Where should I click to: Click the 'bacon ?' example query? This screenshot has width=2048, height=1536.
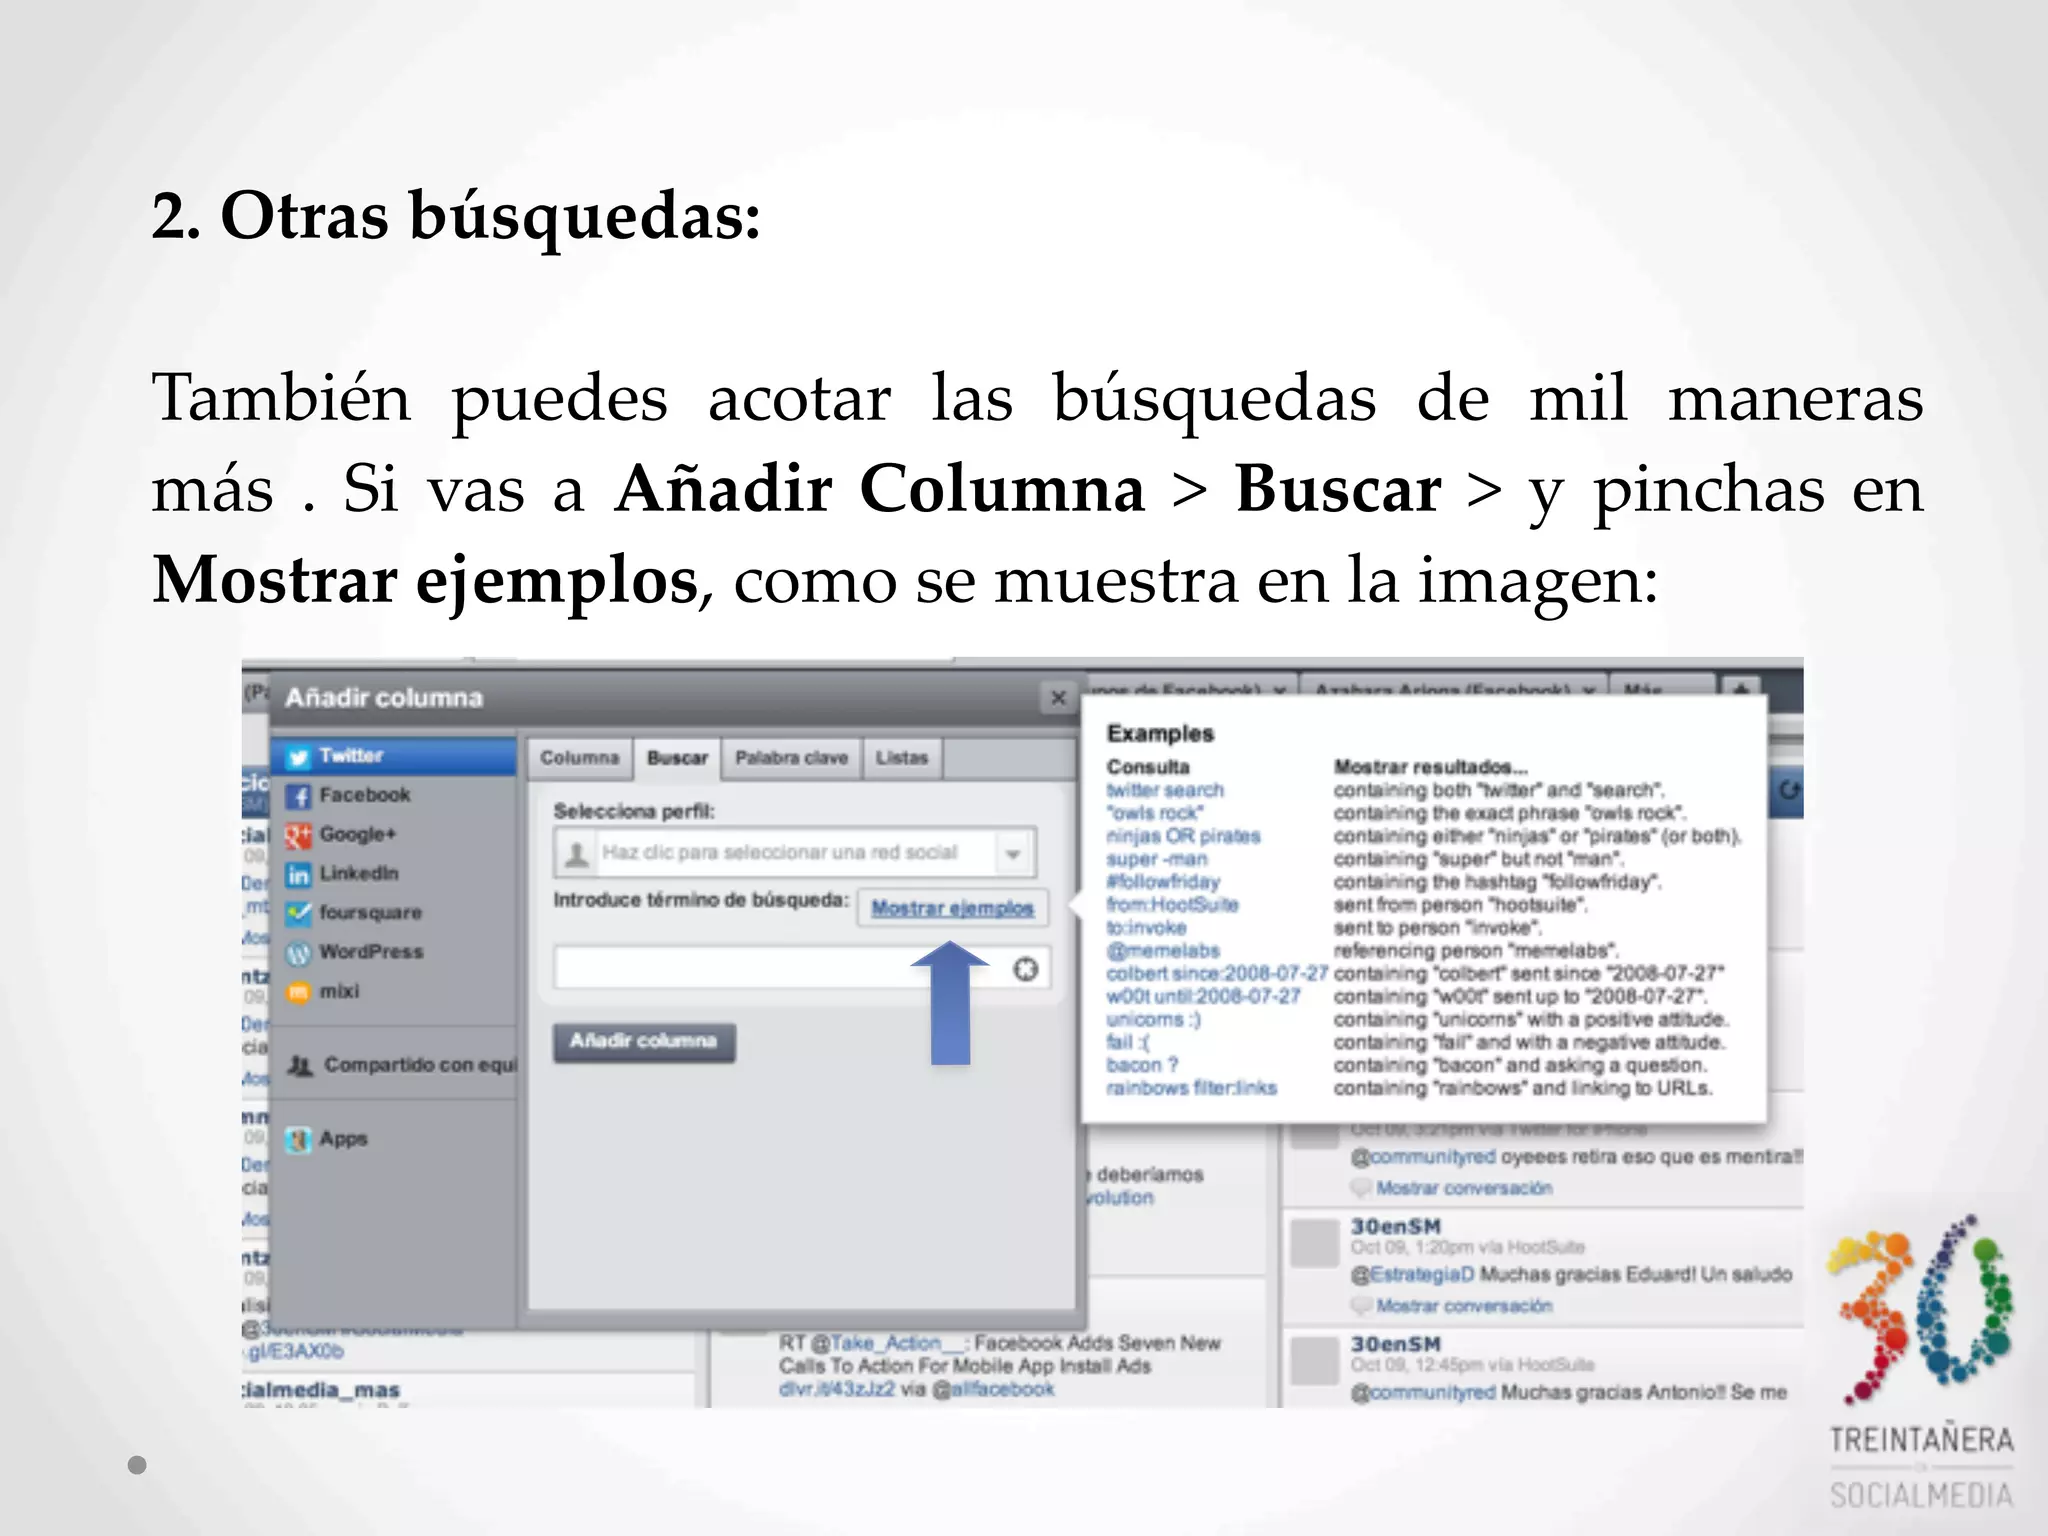coord(1142,1065)
